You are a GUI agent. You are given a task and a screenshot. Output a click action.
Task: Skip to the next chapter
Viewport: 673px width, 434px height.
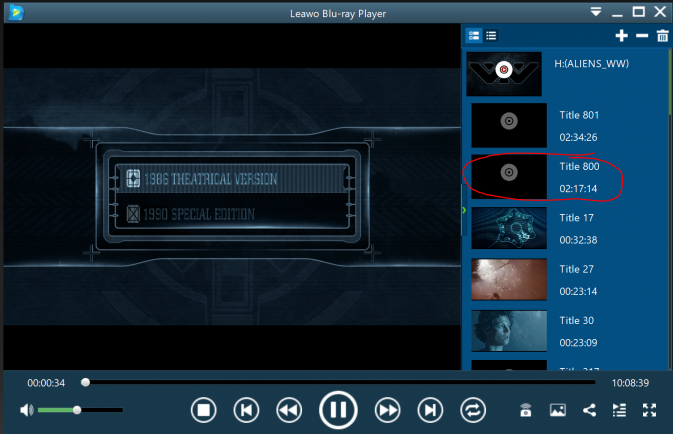[430, 410]
